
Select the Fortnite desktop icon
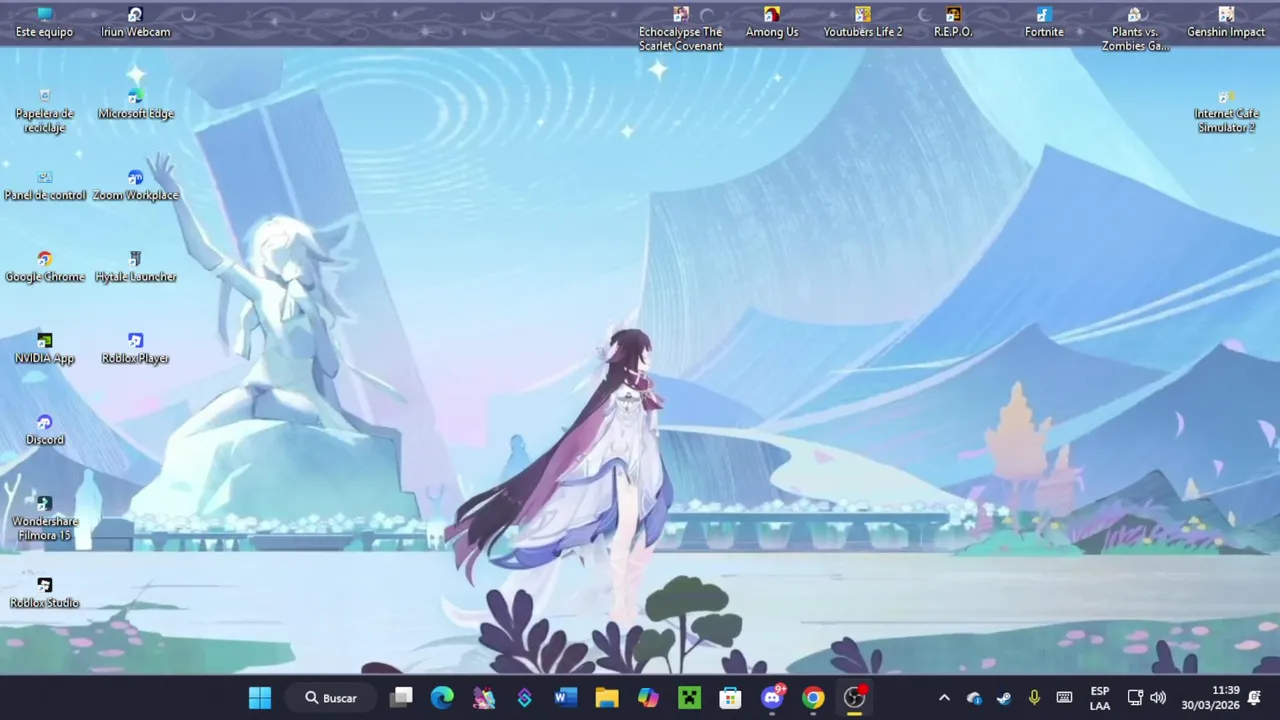[x=1044, y=22]
